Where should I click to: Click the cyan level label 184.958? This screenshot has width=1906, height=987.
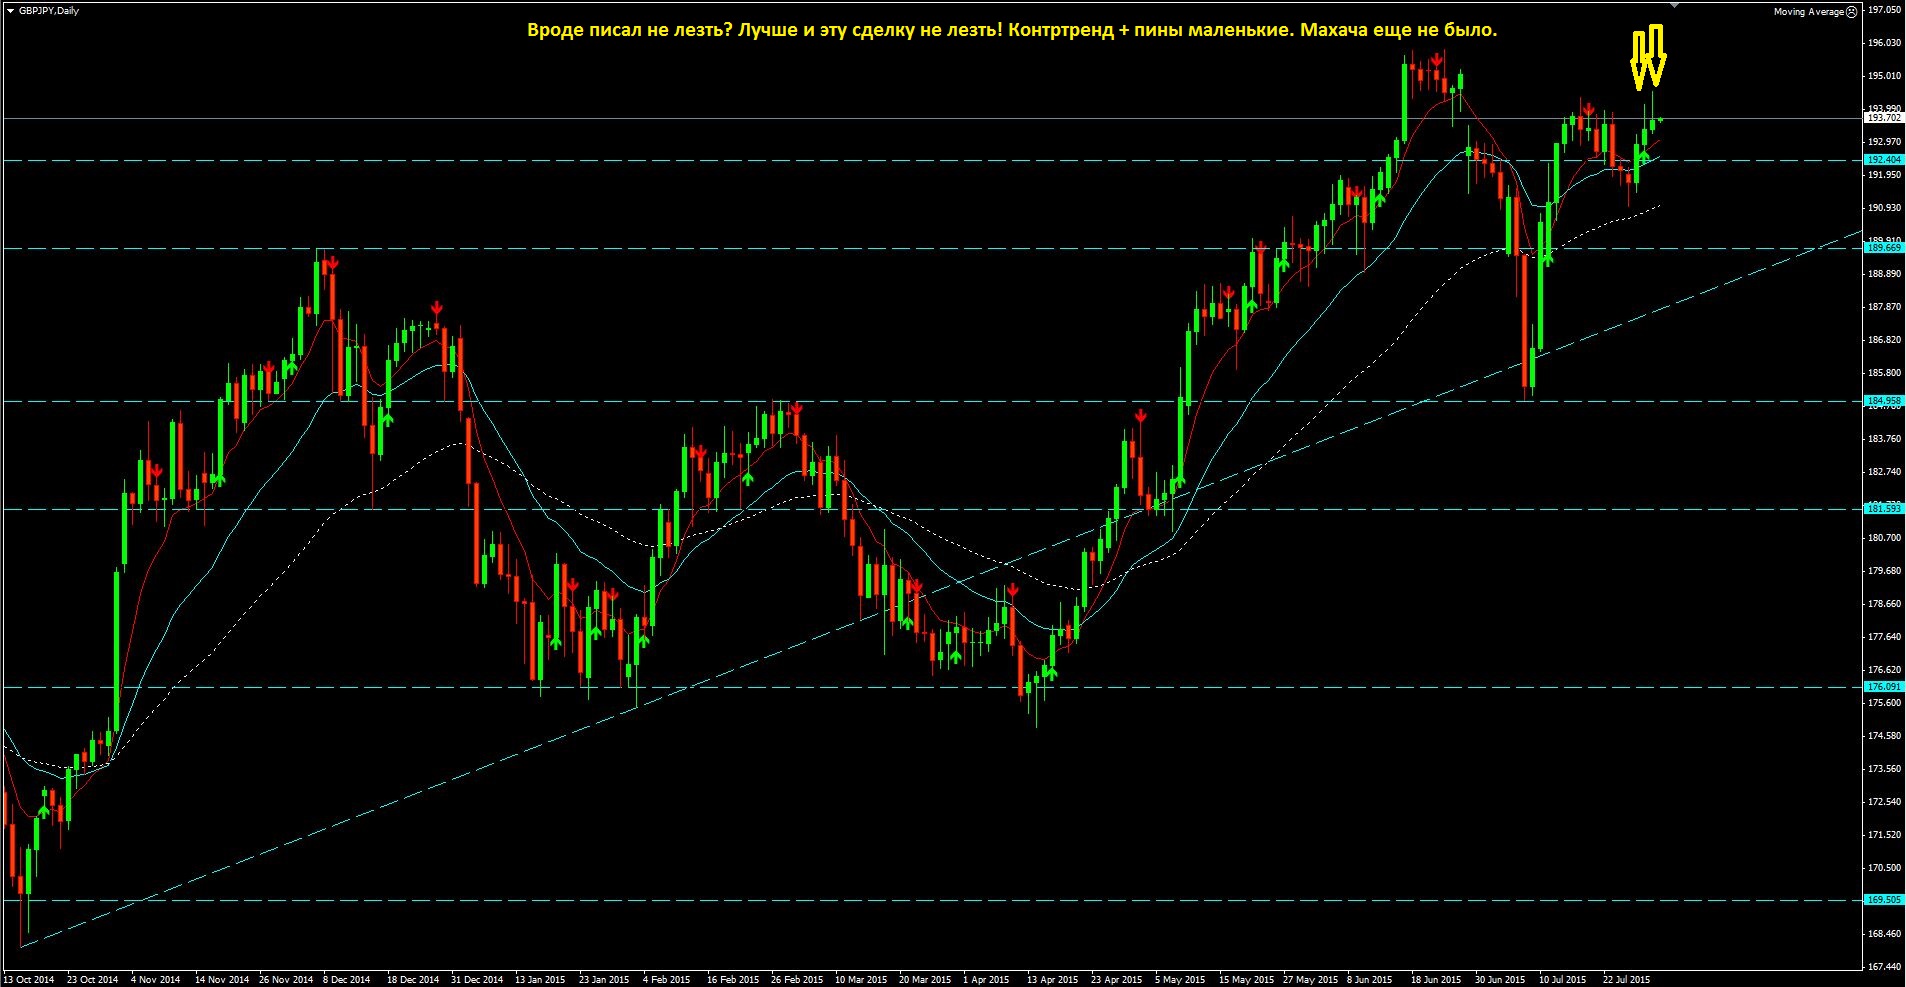pyautogui.click(x=1884, y=401)
